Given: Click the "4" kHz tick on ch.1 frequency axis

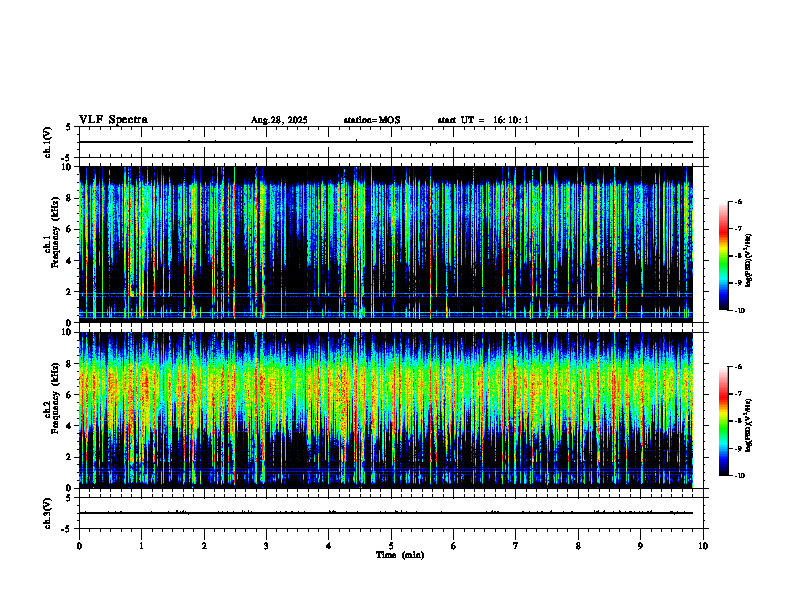Looking at the screenshot, I should [x=70, y=261].
